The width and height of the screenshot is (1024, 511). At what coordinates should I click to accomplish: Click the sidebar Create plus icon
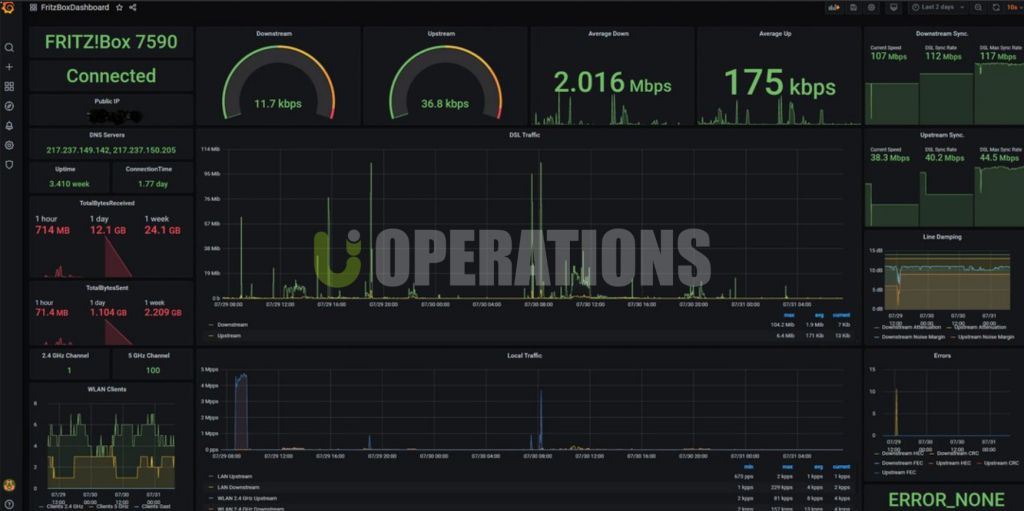[9, 67]
